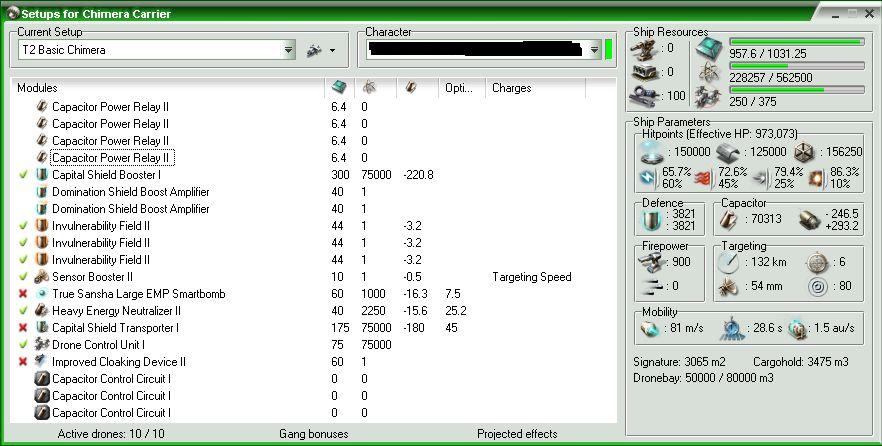
Task: Click the explosive resistance icon
Action: tap(819, 178)
